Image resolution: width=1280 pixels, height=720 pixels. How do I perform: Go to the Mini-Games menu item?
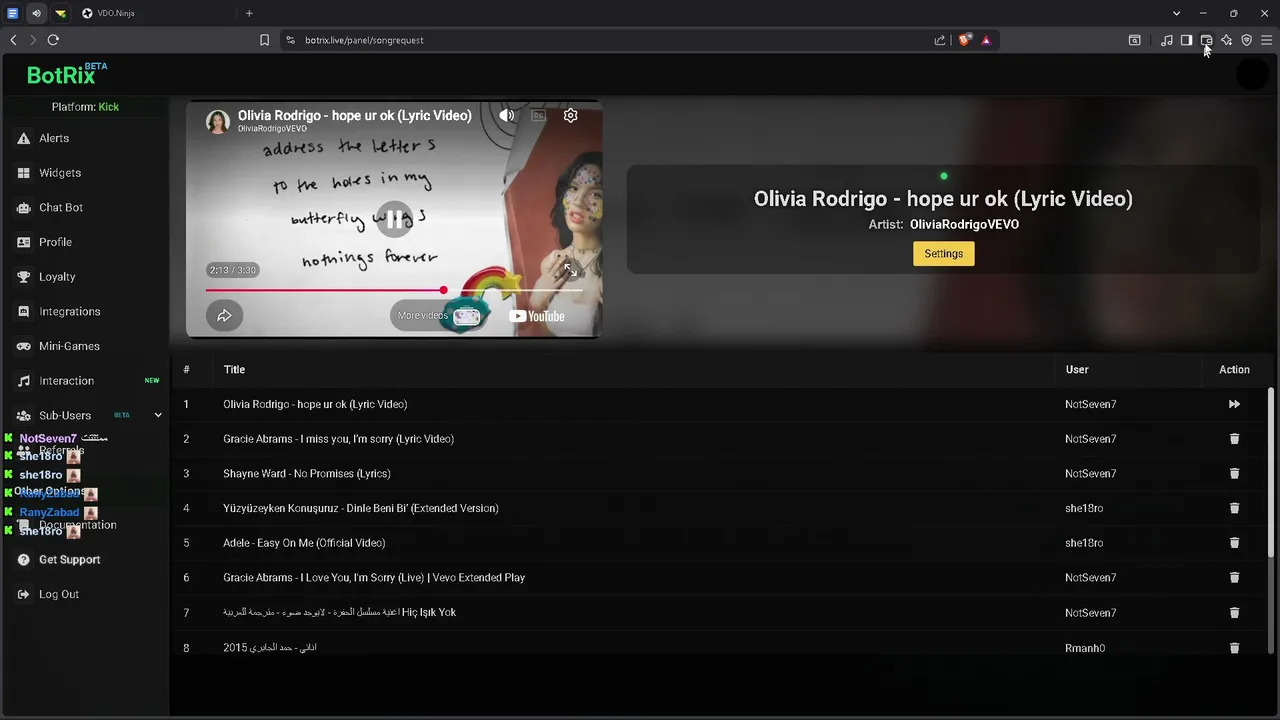pos(69,346)
